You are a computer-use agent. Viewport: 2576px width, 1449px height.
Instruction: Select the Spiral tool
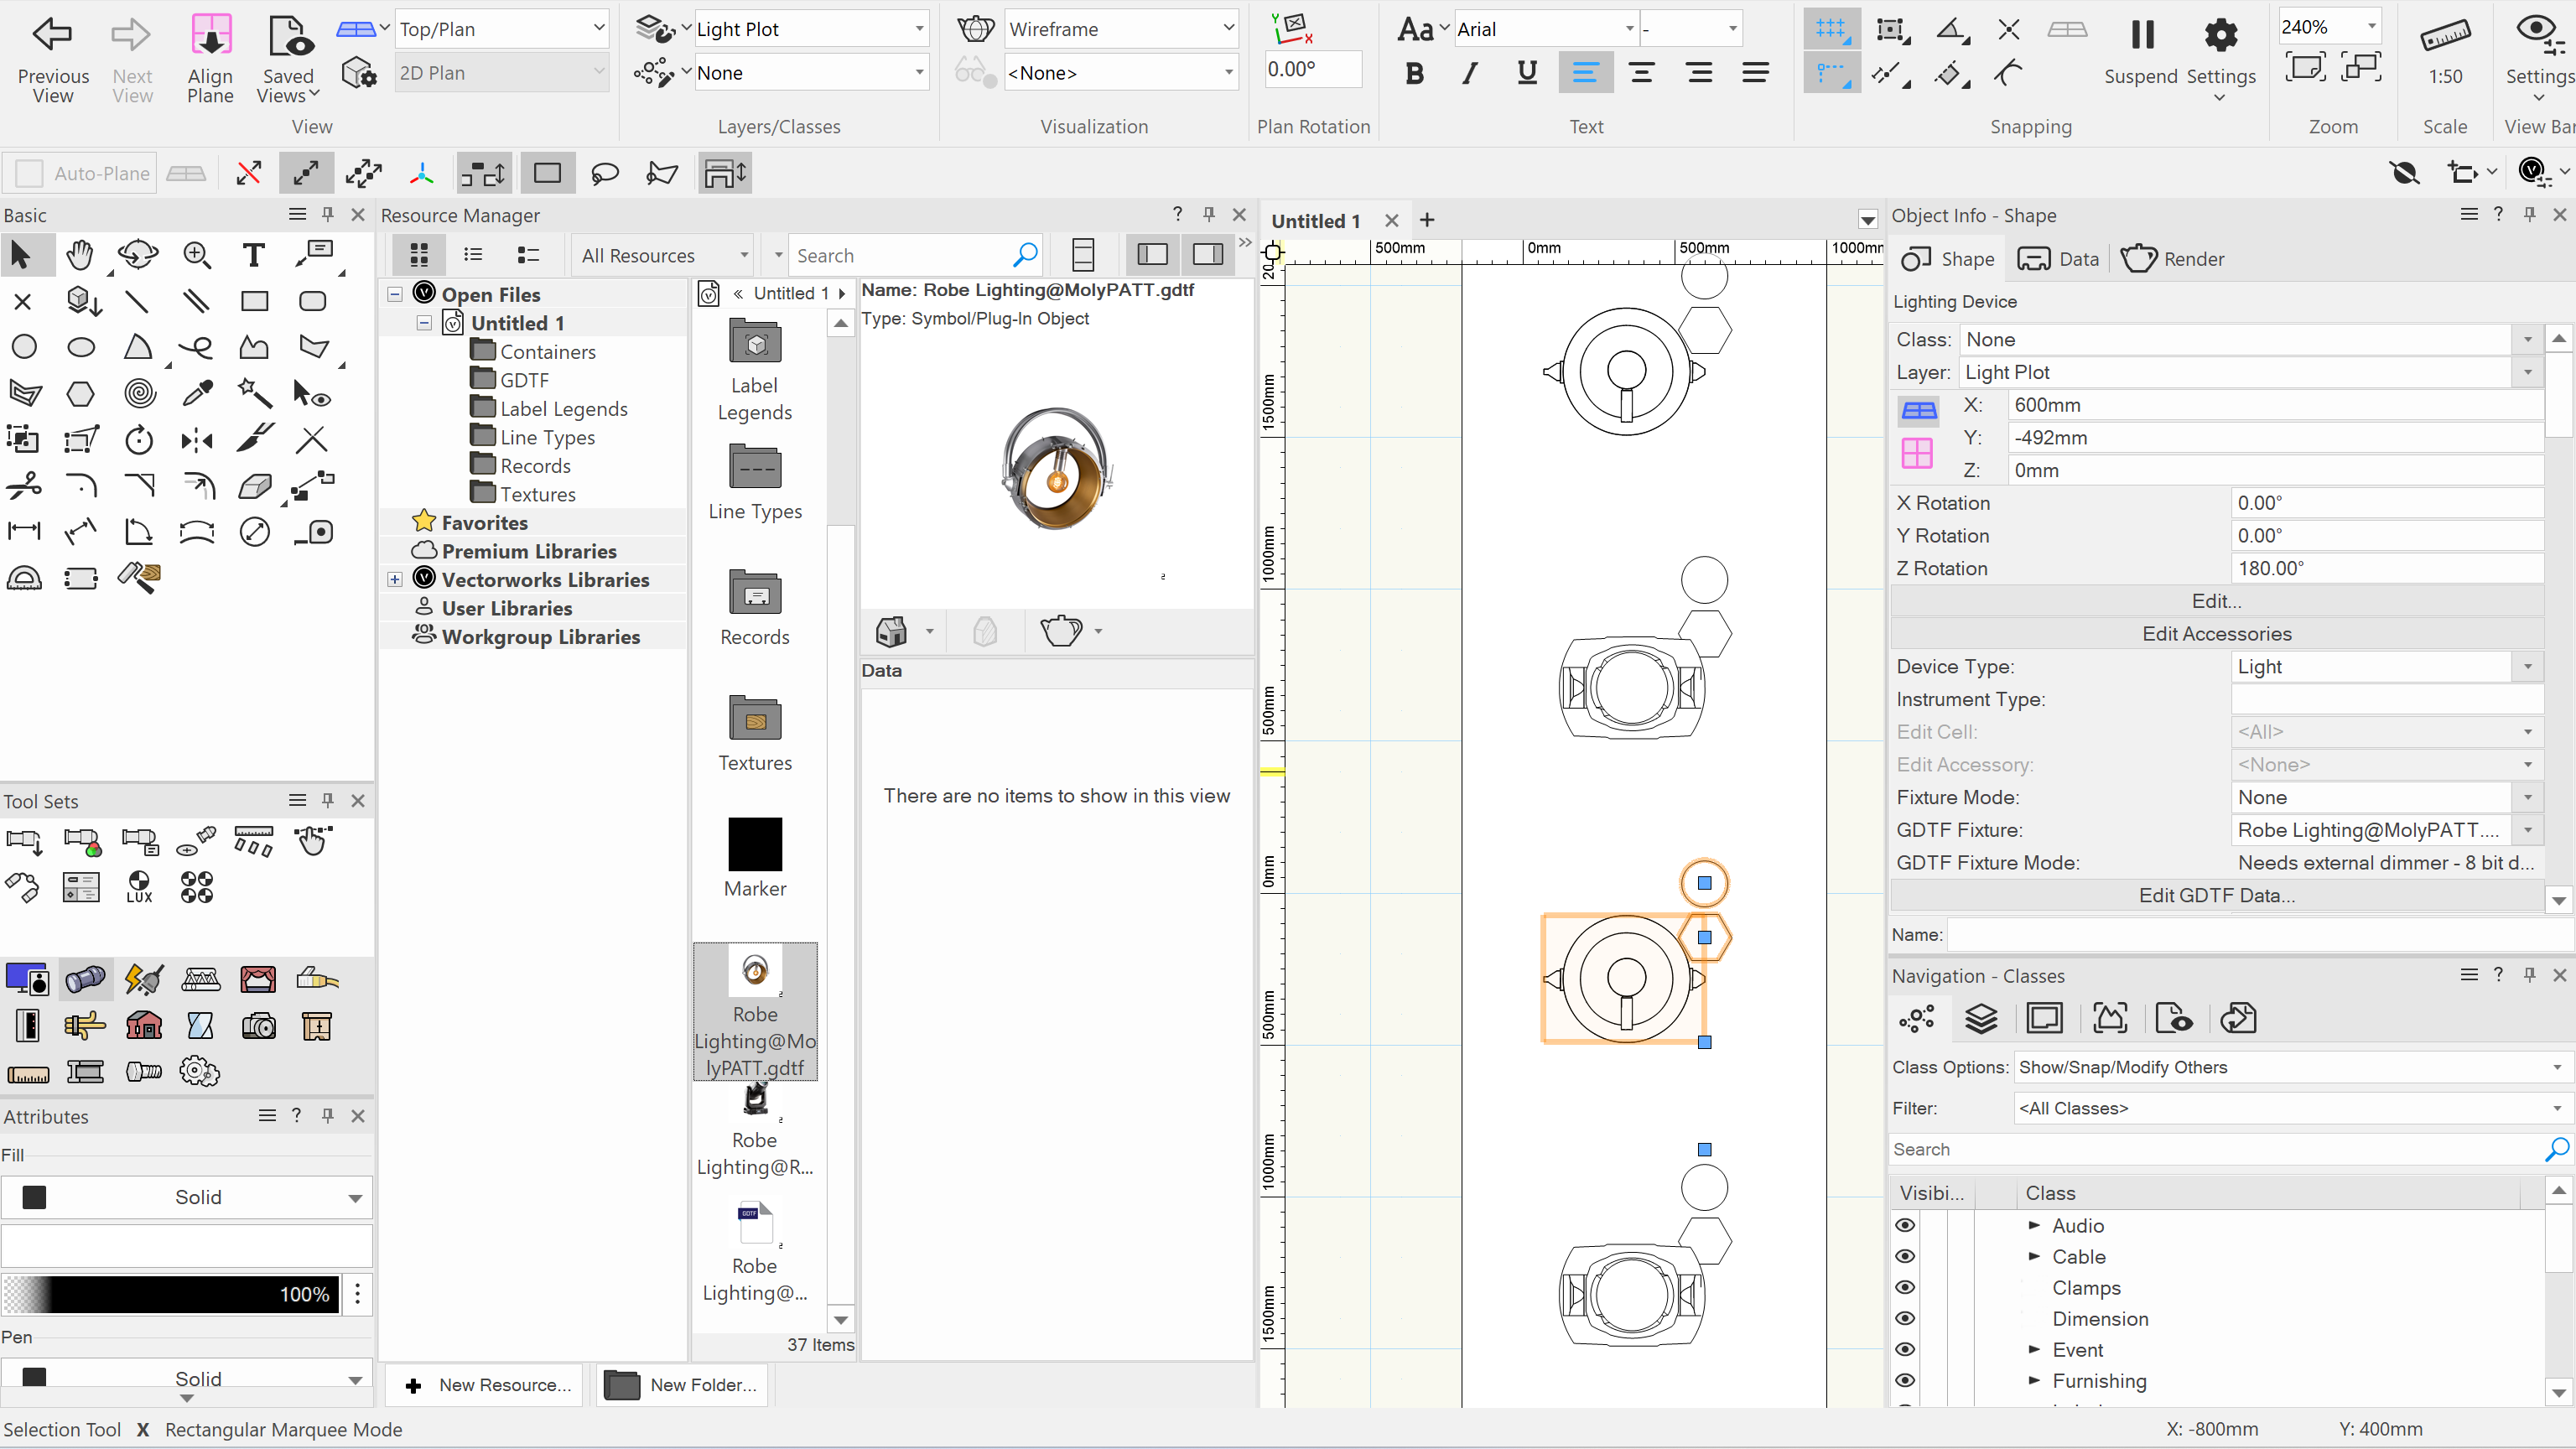point(139,393)
